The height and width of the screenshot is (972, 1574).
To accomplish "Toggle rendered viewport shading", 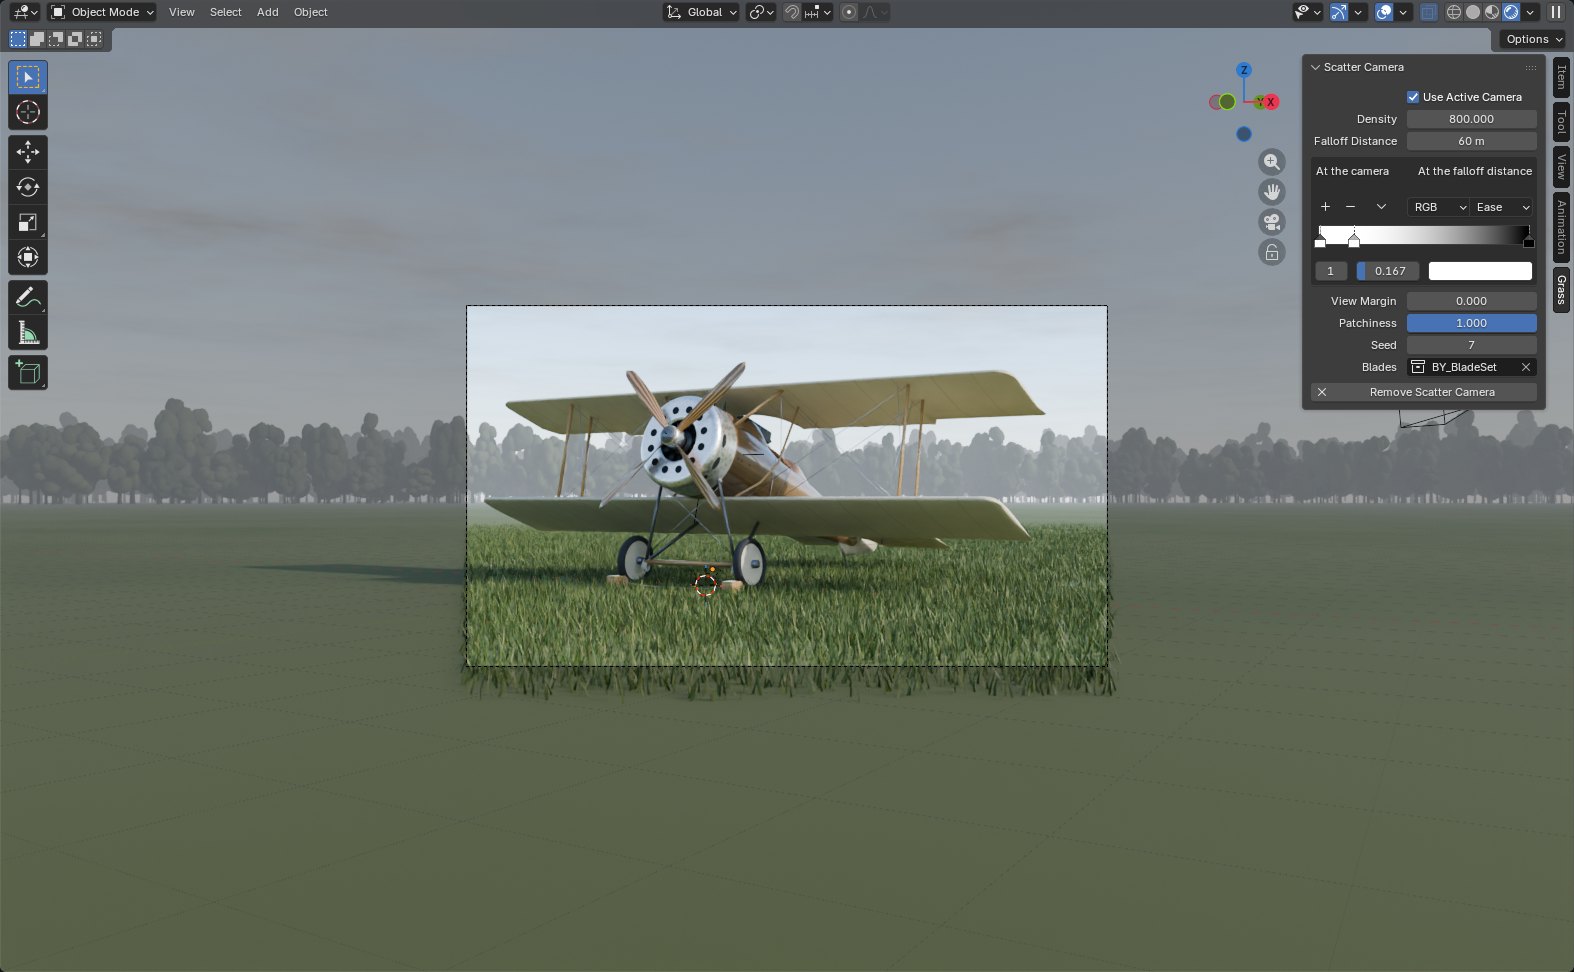I will click(x=1511, y=12).
